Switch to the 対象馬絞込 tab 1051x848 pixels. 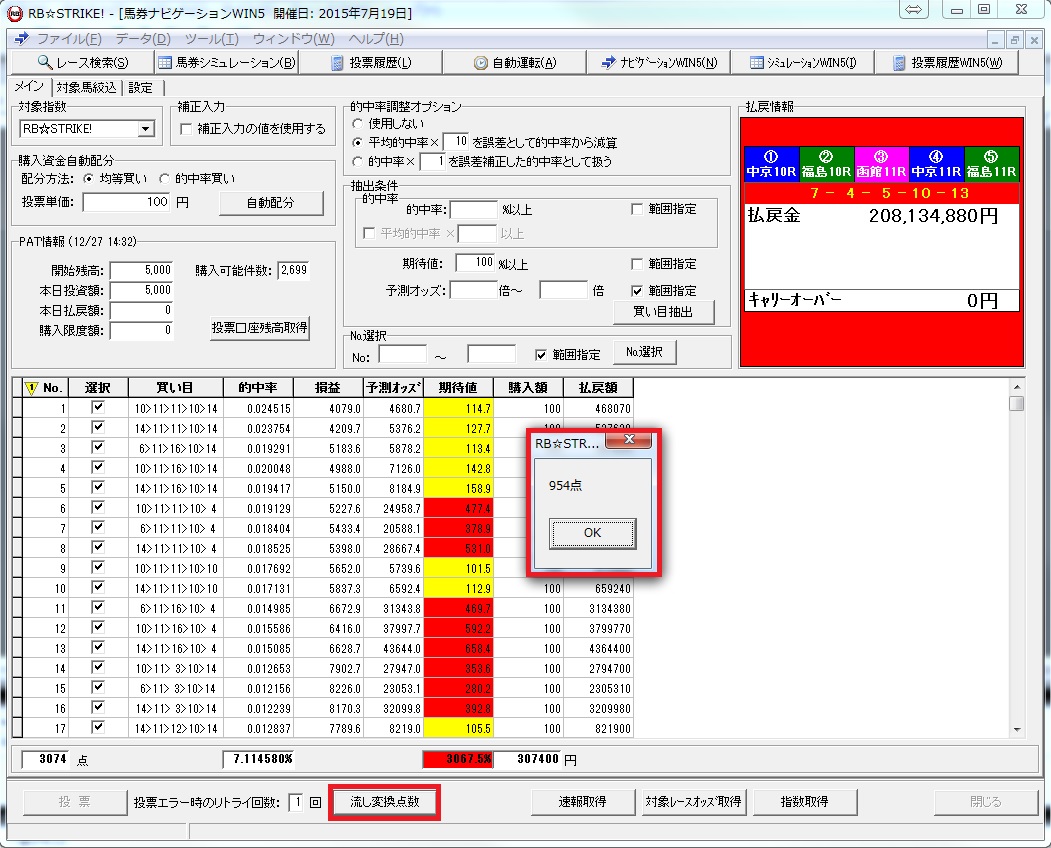(86, 87)
